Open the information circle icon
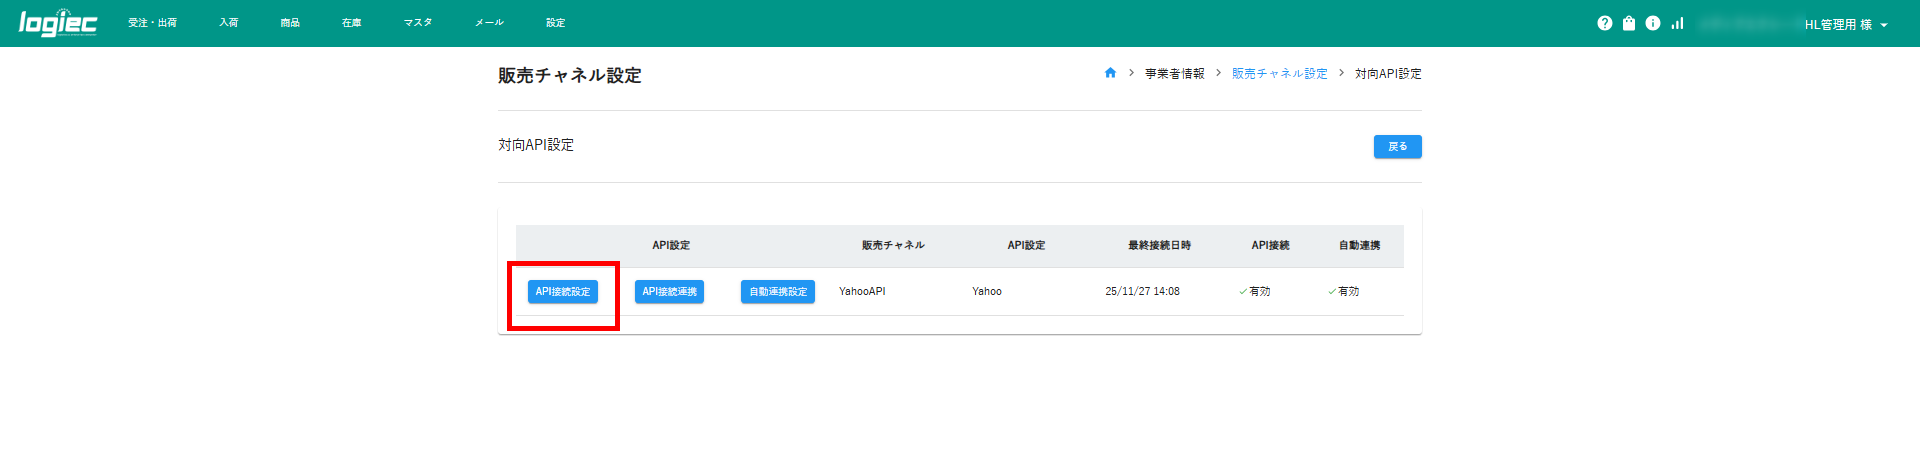The height and width of the screenshot is (459, 1920). (x=1652, y=23)
